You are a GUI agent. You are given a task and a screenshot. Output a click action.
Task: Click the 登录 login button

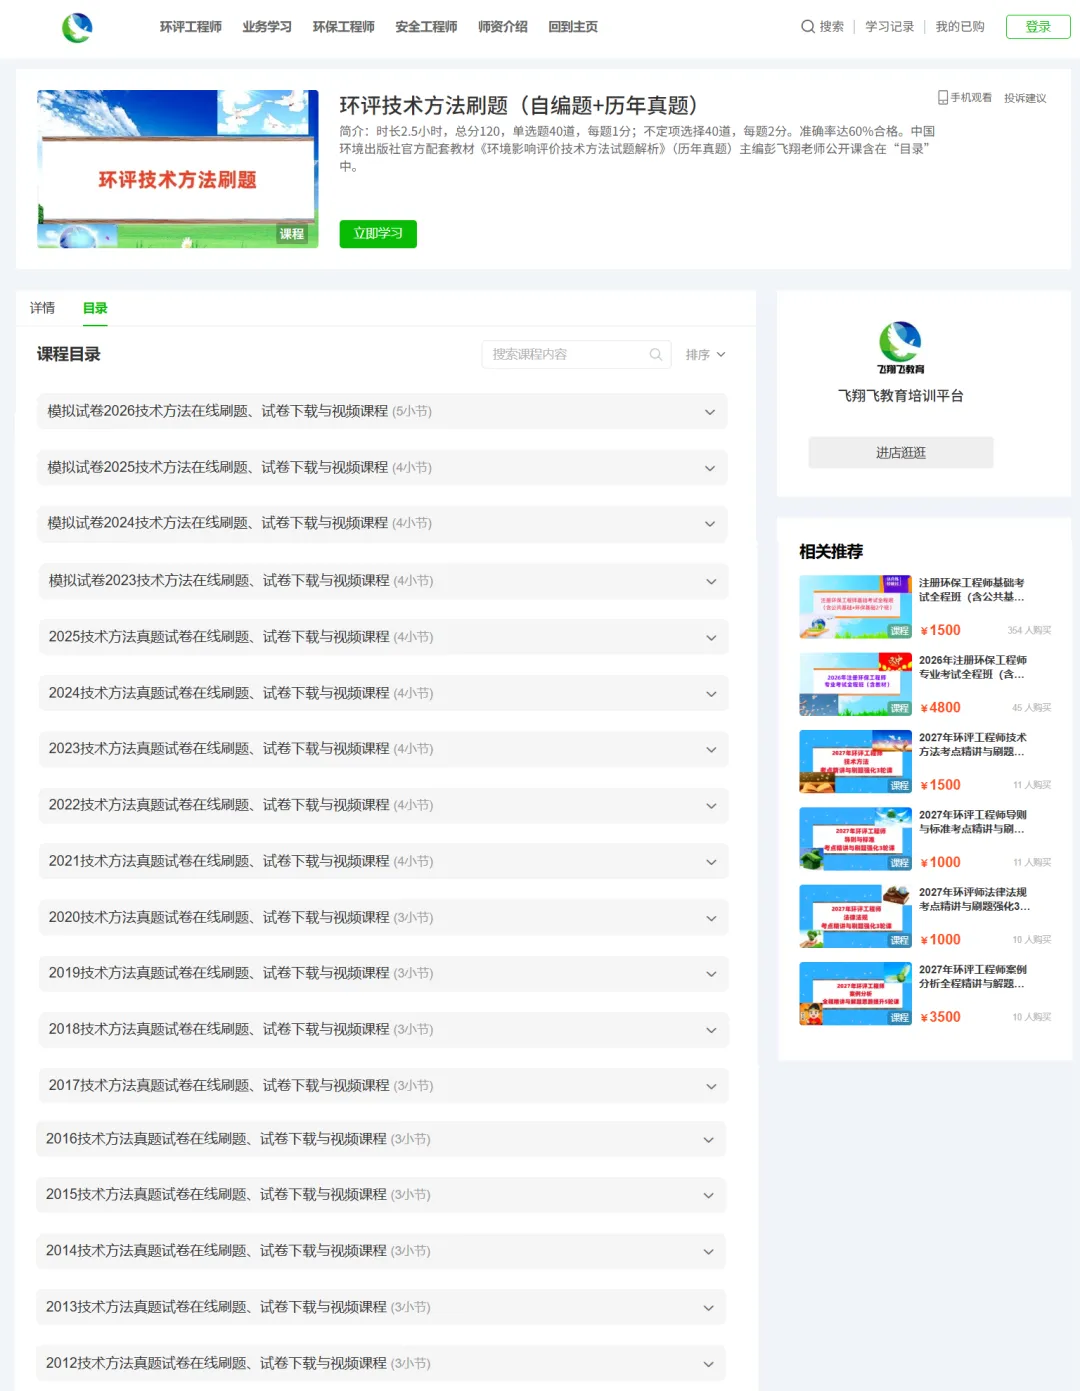coord(1038,27)
